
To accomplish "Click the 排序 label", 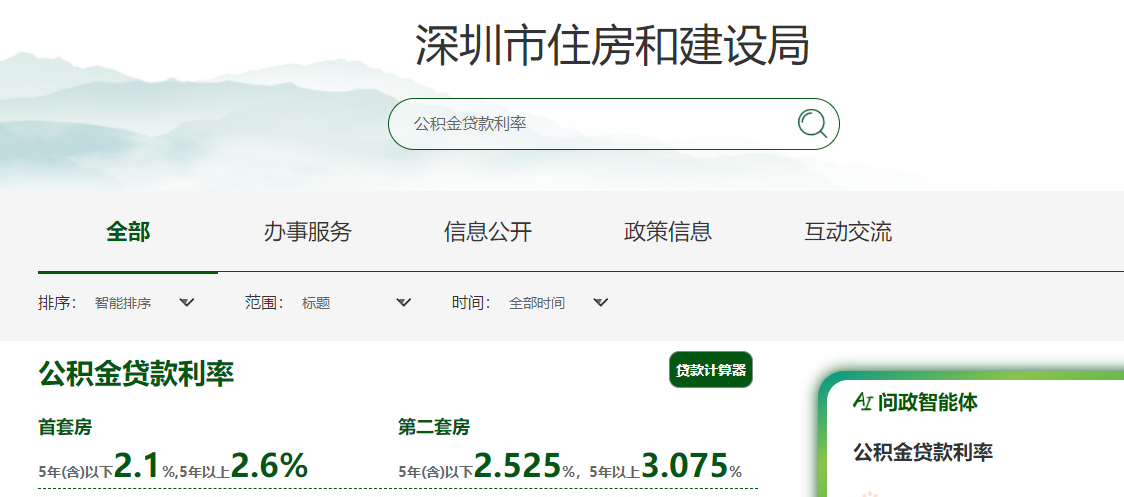I will (57, 303).
